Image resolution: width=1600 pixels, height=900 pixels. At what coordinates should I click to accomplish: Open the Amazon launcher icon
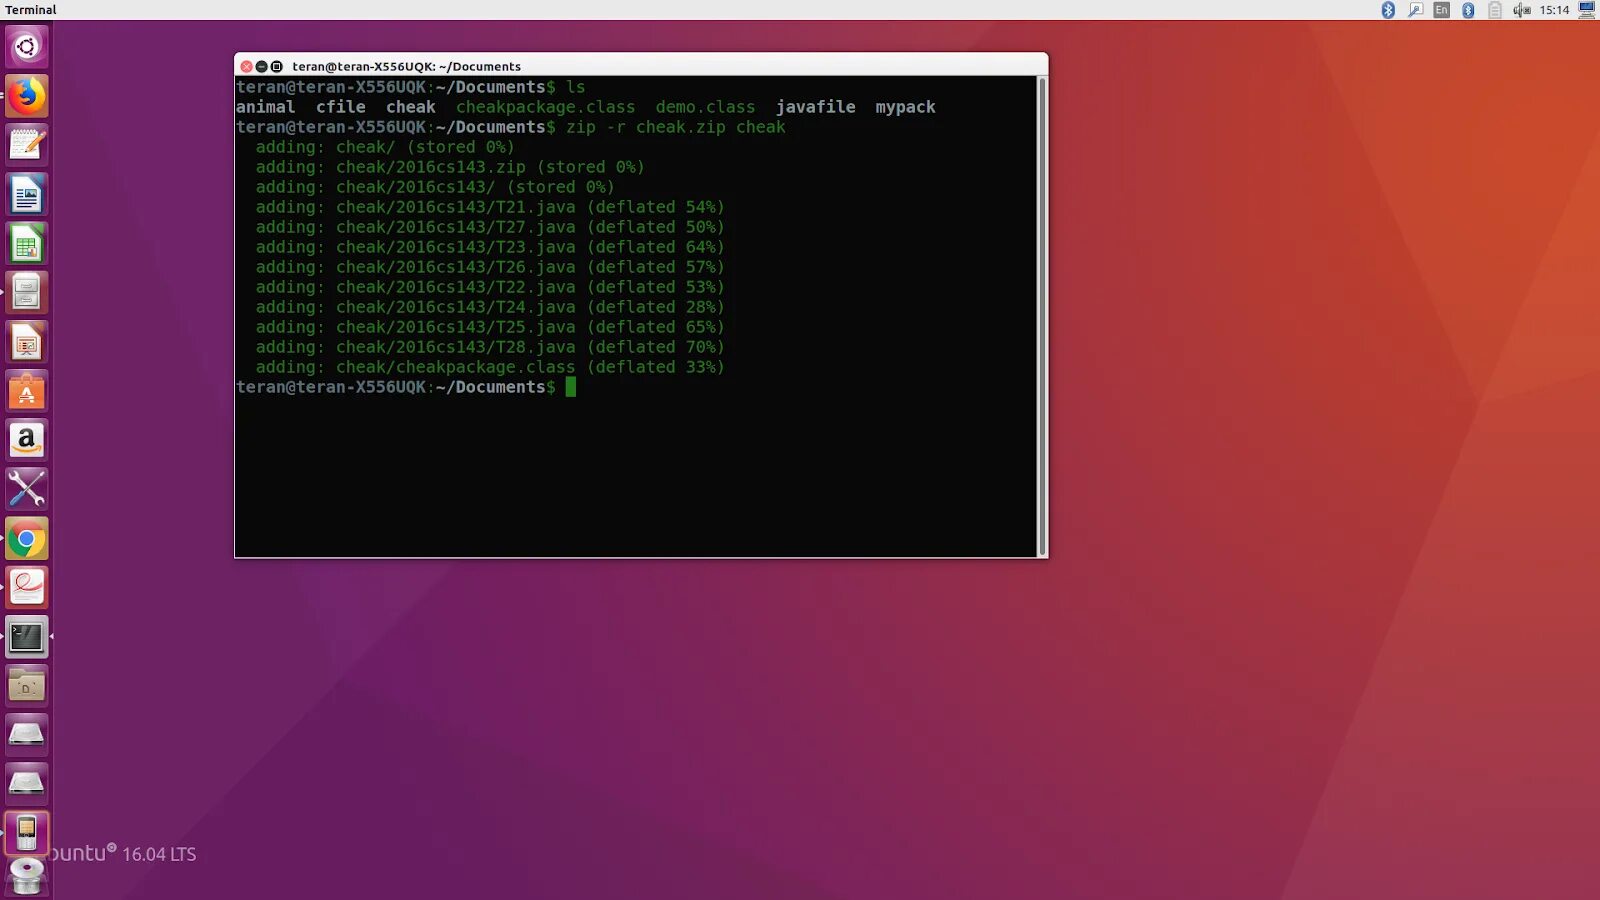coord(27,440)
